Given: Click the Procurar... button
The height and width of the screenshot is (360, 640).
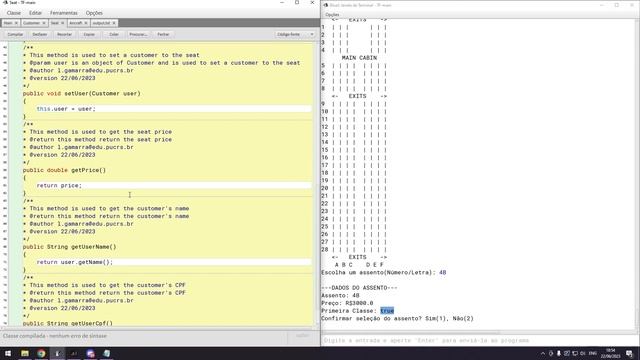Looking at the screenshot, I should [138, 35].
